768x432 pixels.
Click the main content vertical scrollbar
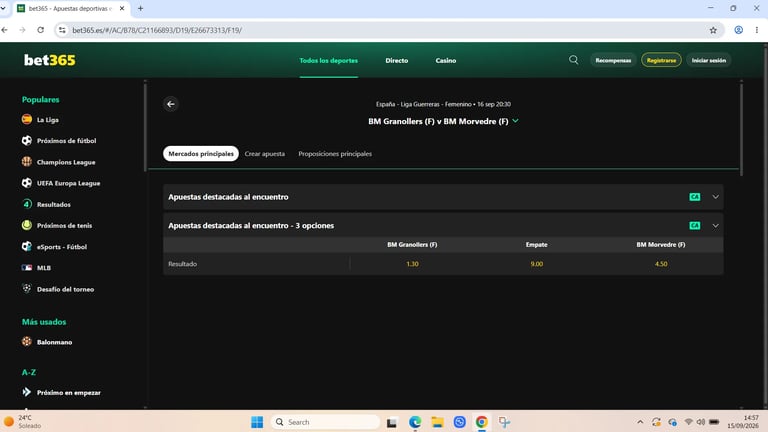tap(742, 130)
